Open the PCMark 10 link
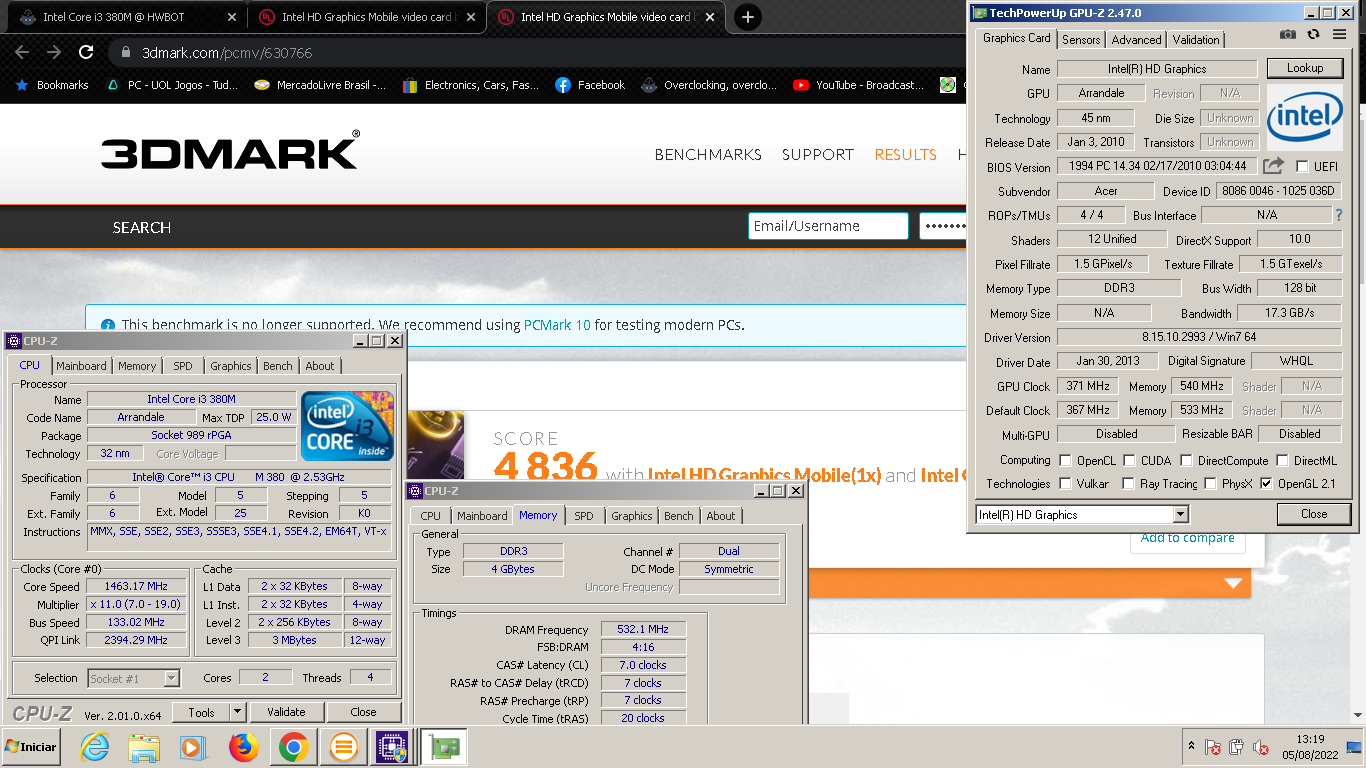The height and width of the screenshot is (768, 1366). point(557,325)
